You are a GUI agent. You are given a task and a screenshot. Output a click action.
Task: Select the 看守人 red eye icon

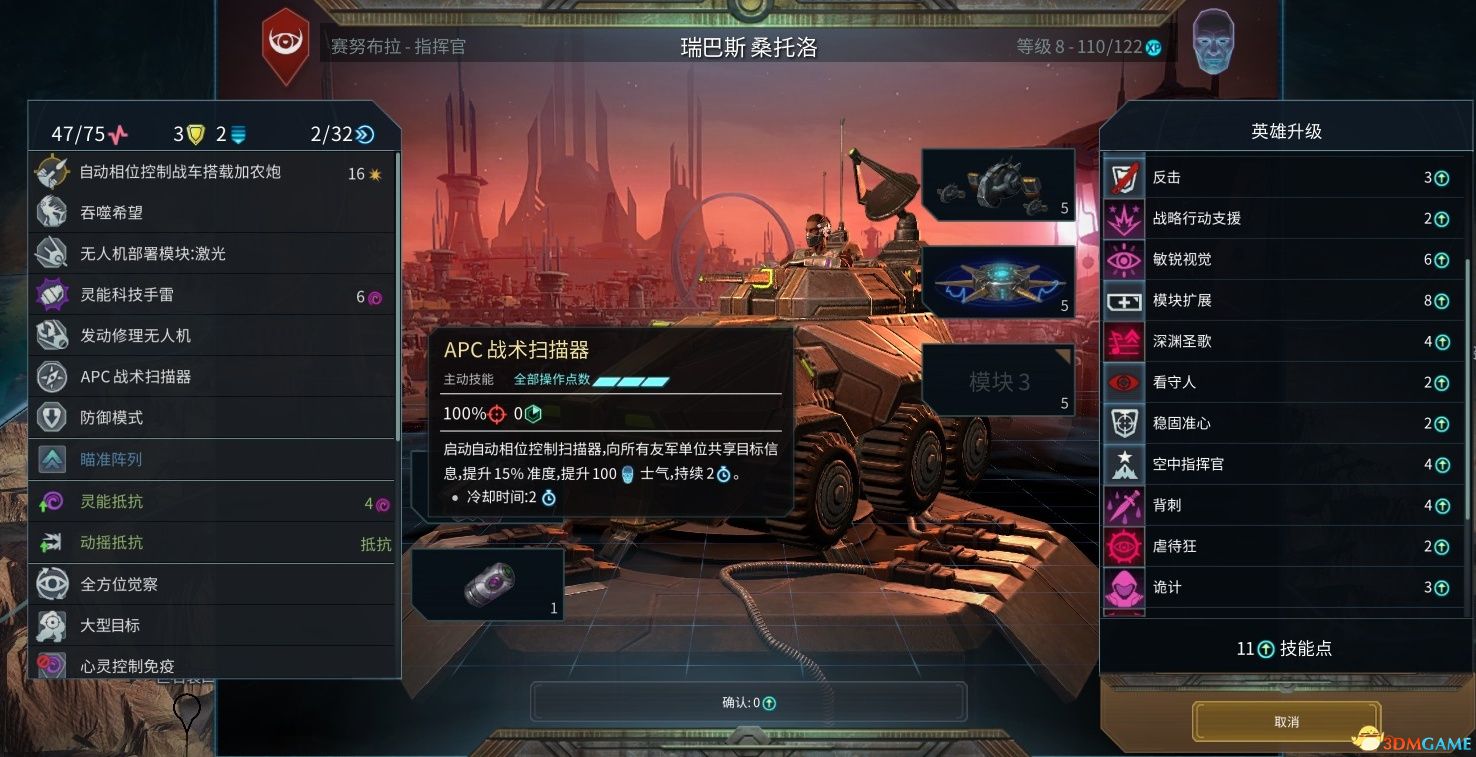click(x=1124, y=382)
